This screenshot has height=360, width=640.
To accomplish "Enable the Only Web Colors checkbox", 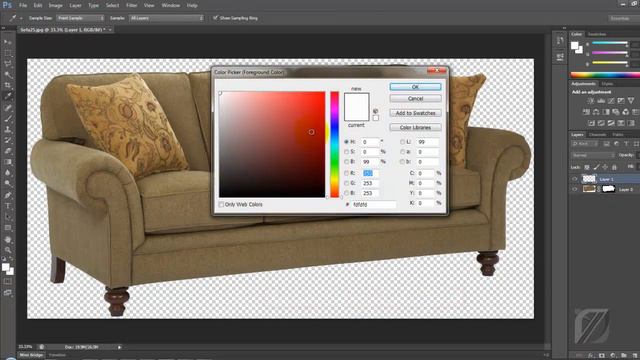I will (x=221, y=204).
